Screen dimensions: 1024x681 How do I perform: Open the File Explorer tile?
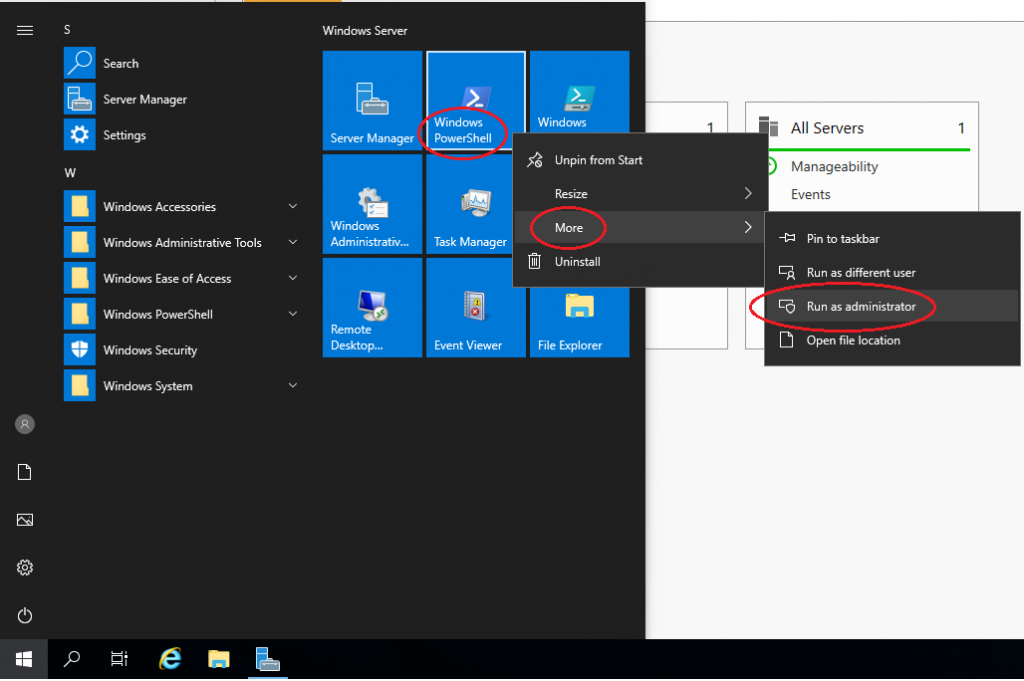click(x=579, y=323)
